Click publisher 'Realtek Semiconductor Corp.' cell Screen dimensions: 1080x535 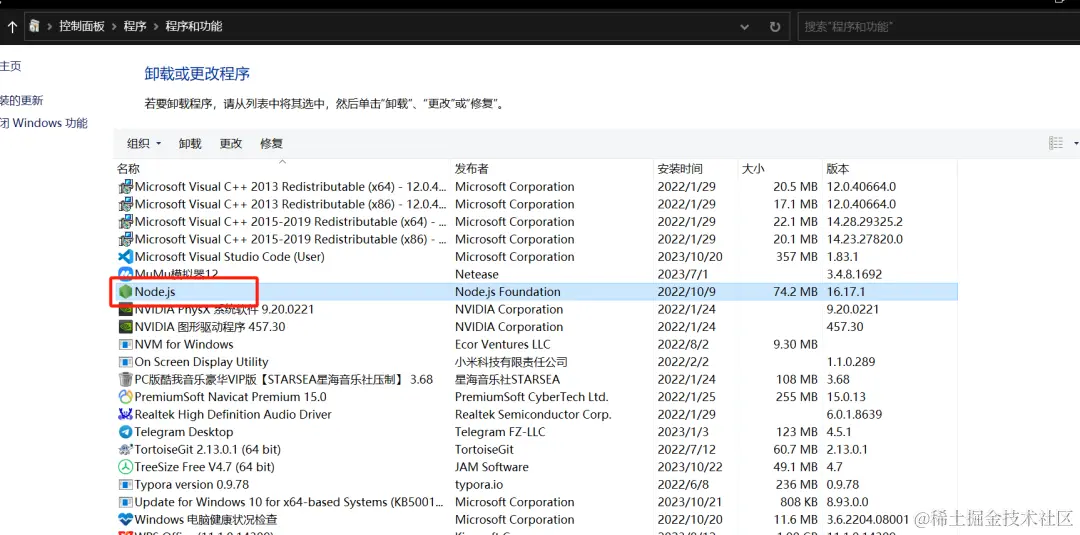[533, 415]
